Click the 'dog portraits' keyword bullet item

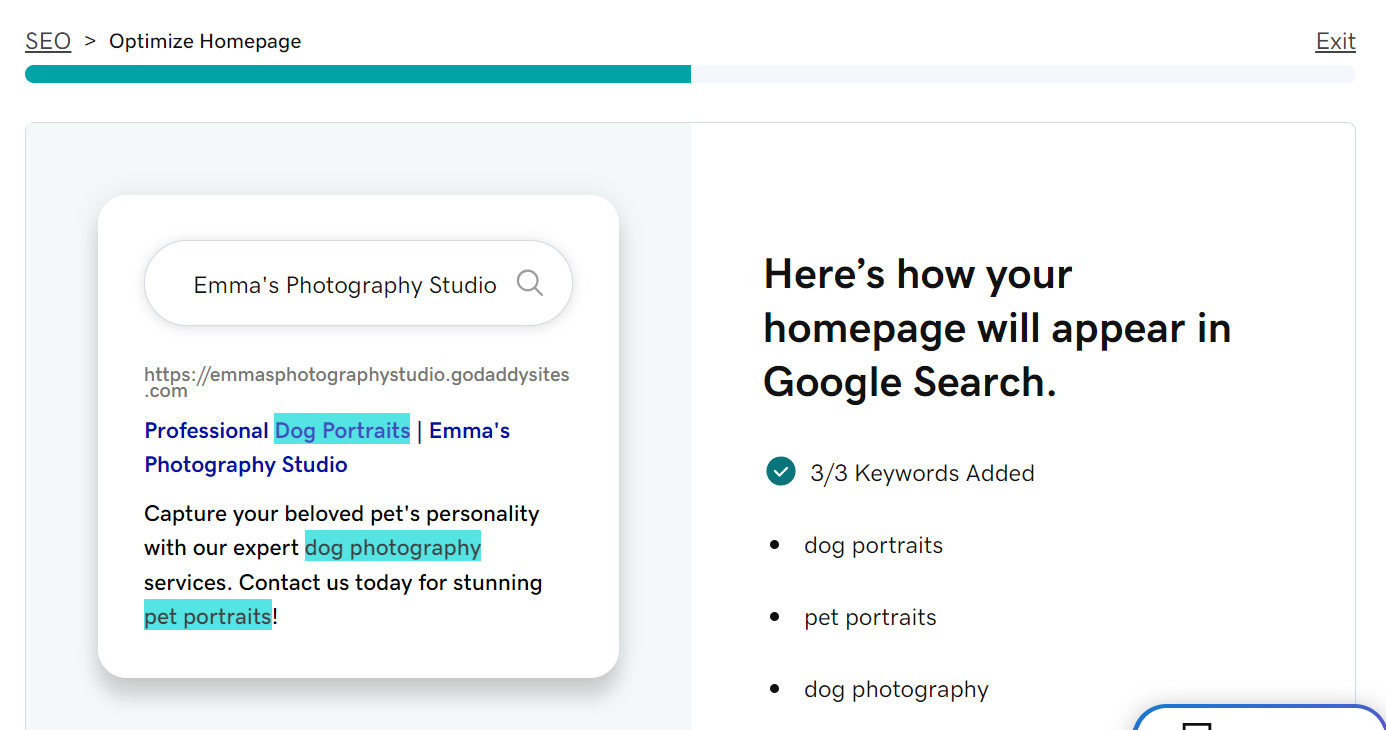(873, 545)
